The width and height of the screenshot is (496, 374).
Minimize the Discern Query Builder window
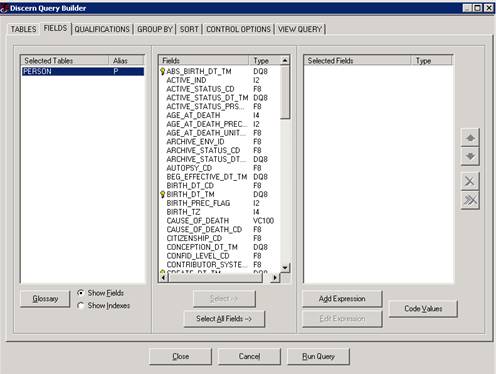pyautogui.click(x=467, y=8)
